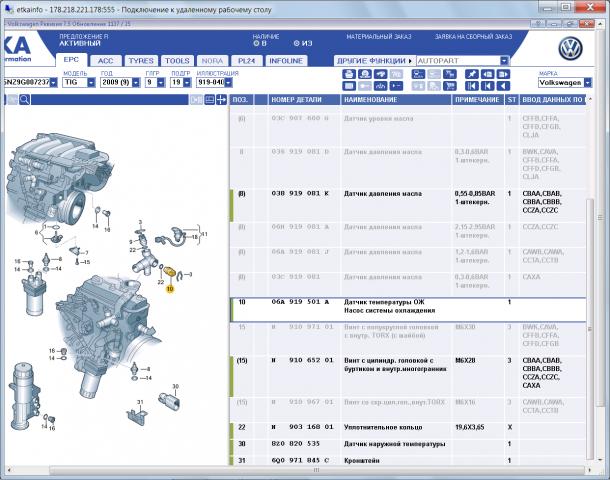Click the list icon below the print icon
Screen dimensions: 610x480
click(349, 86)
